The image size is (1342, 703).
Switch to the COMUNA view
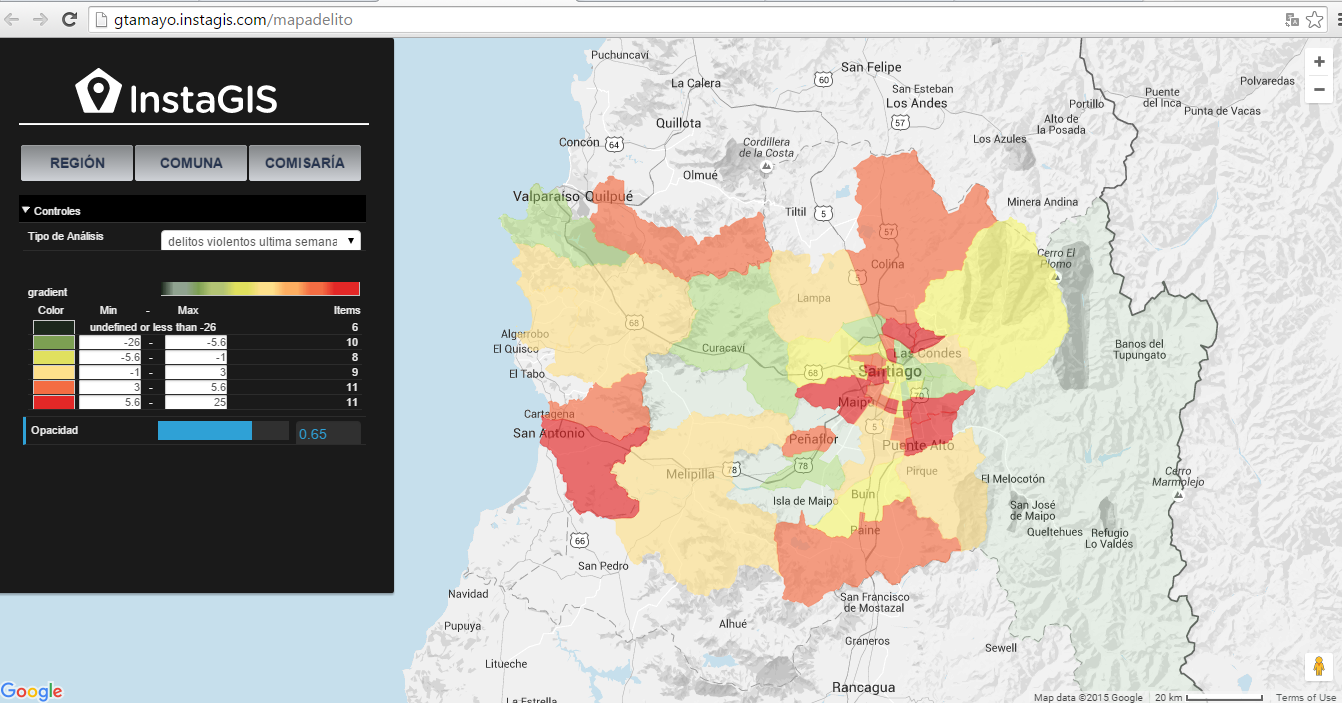[x=191, y=163]
